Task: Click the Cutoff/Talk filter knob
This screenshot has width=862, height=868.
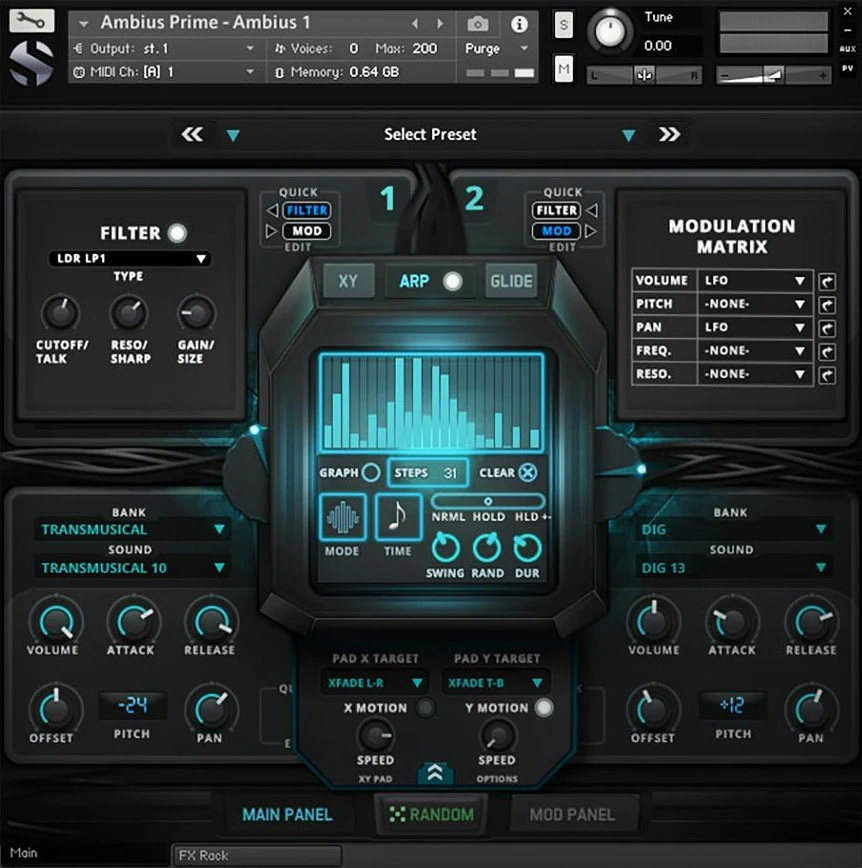Action: pyautogui.click(x=60, y=314)
